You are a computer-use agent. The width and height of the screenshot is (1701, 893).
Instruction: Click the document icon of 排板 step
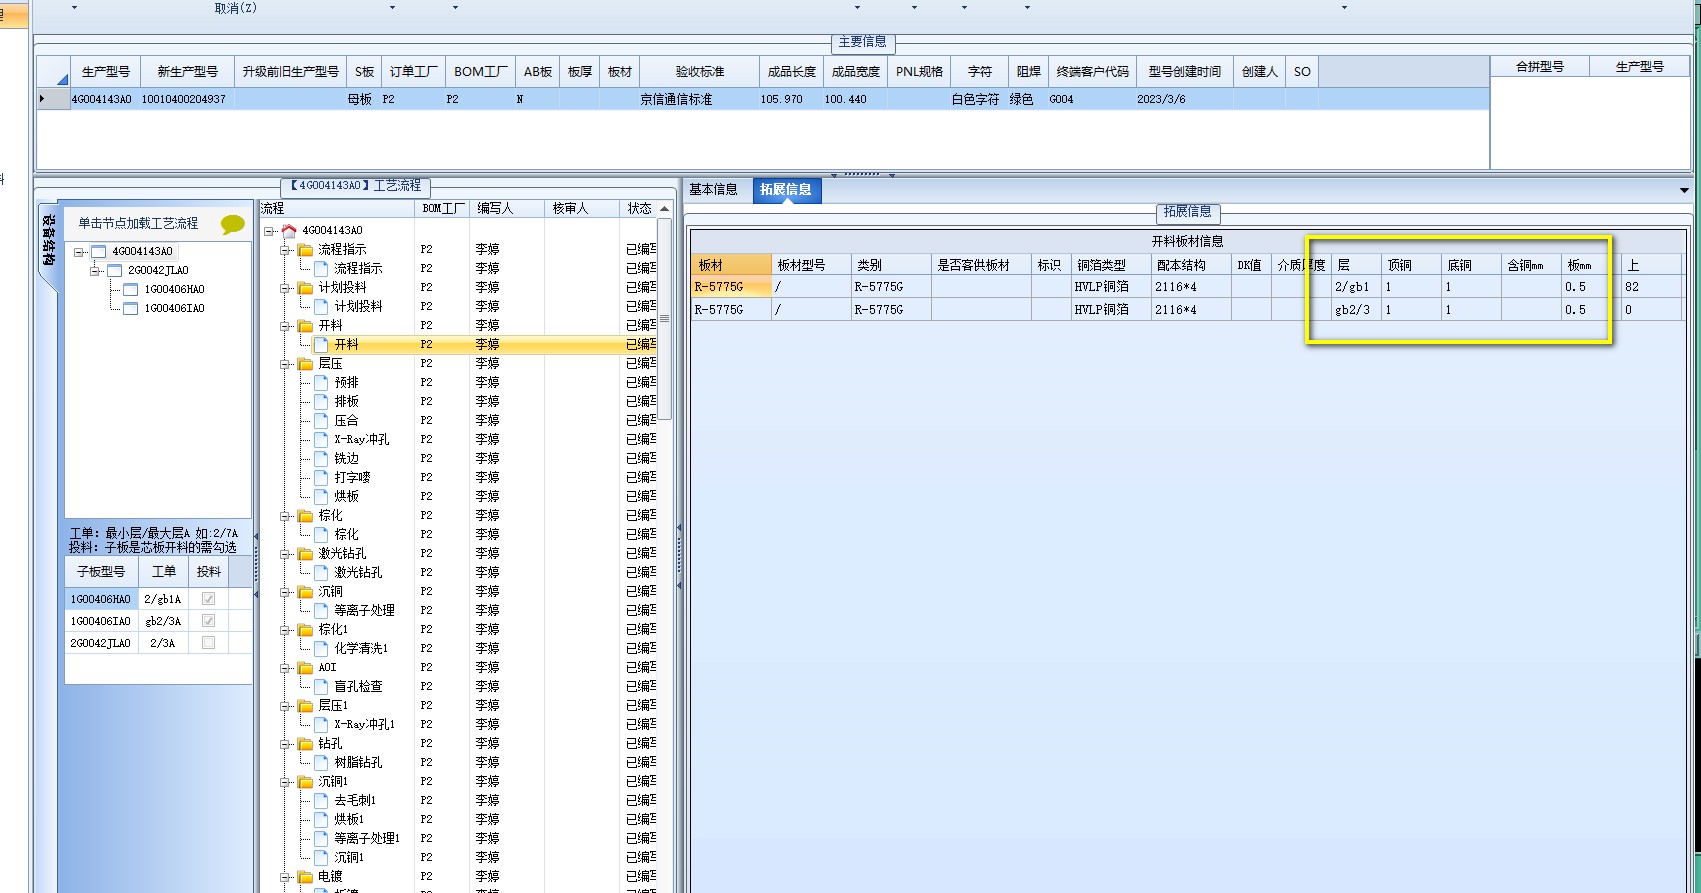[321, 401]
